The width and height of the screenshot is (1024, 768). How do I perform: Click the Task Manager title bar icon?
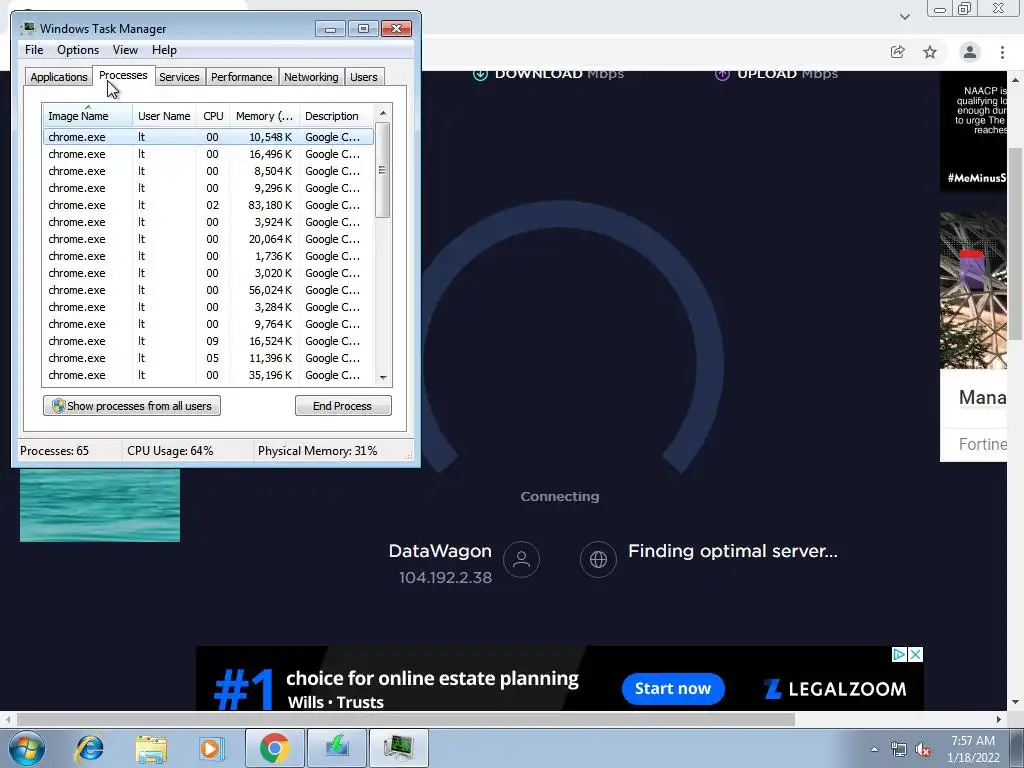(28, 28)
